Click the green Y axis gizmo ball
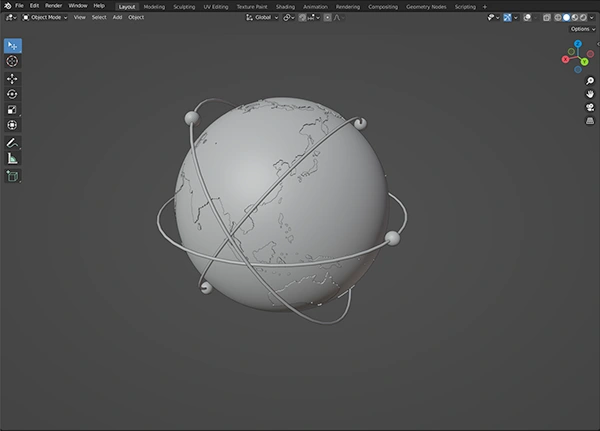 [584, 62]
